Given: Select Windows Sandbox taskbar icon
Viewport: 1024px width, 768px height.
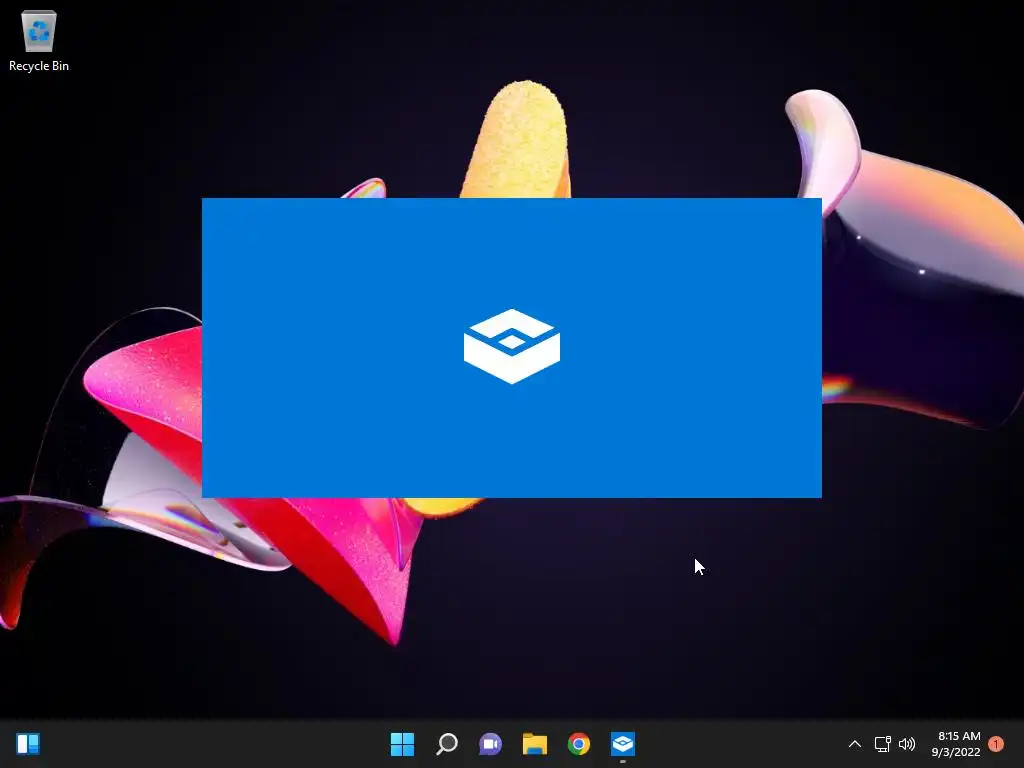Looking at the screenshot, I should click(622, 744).
